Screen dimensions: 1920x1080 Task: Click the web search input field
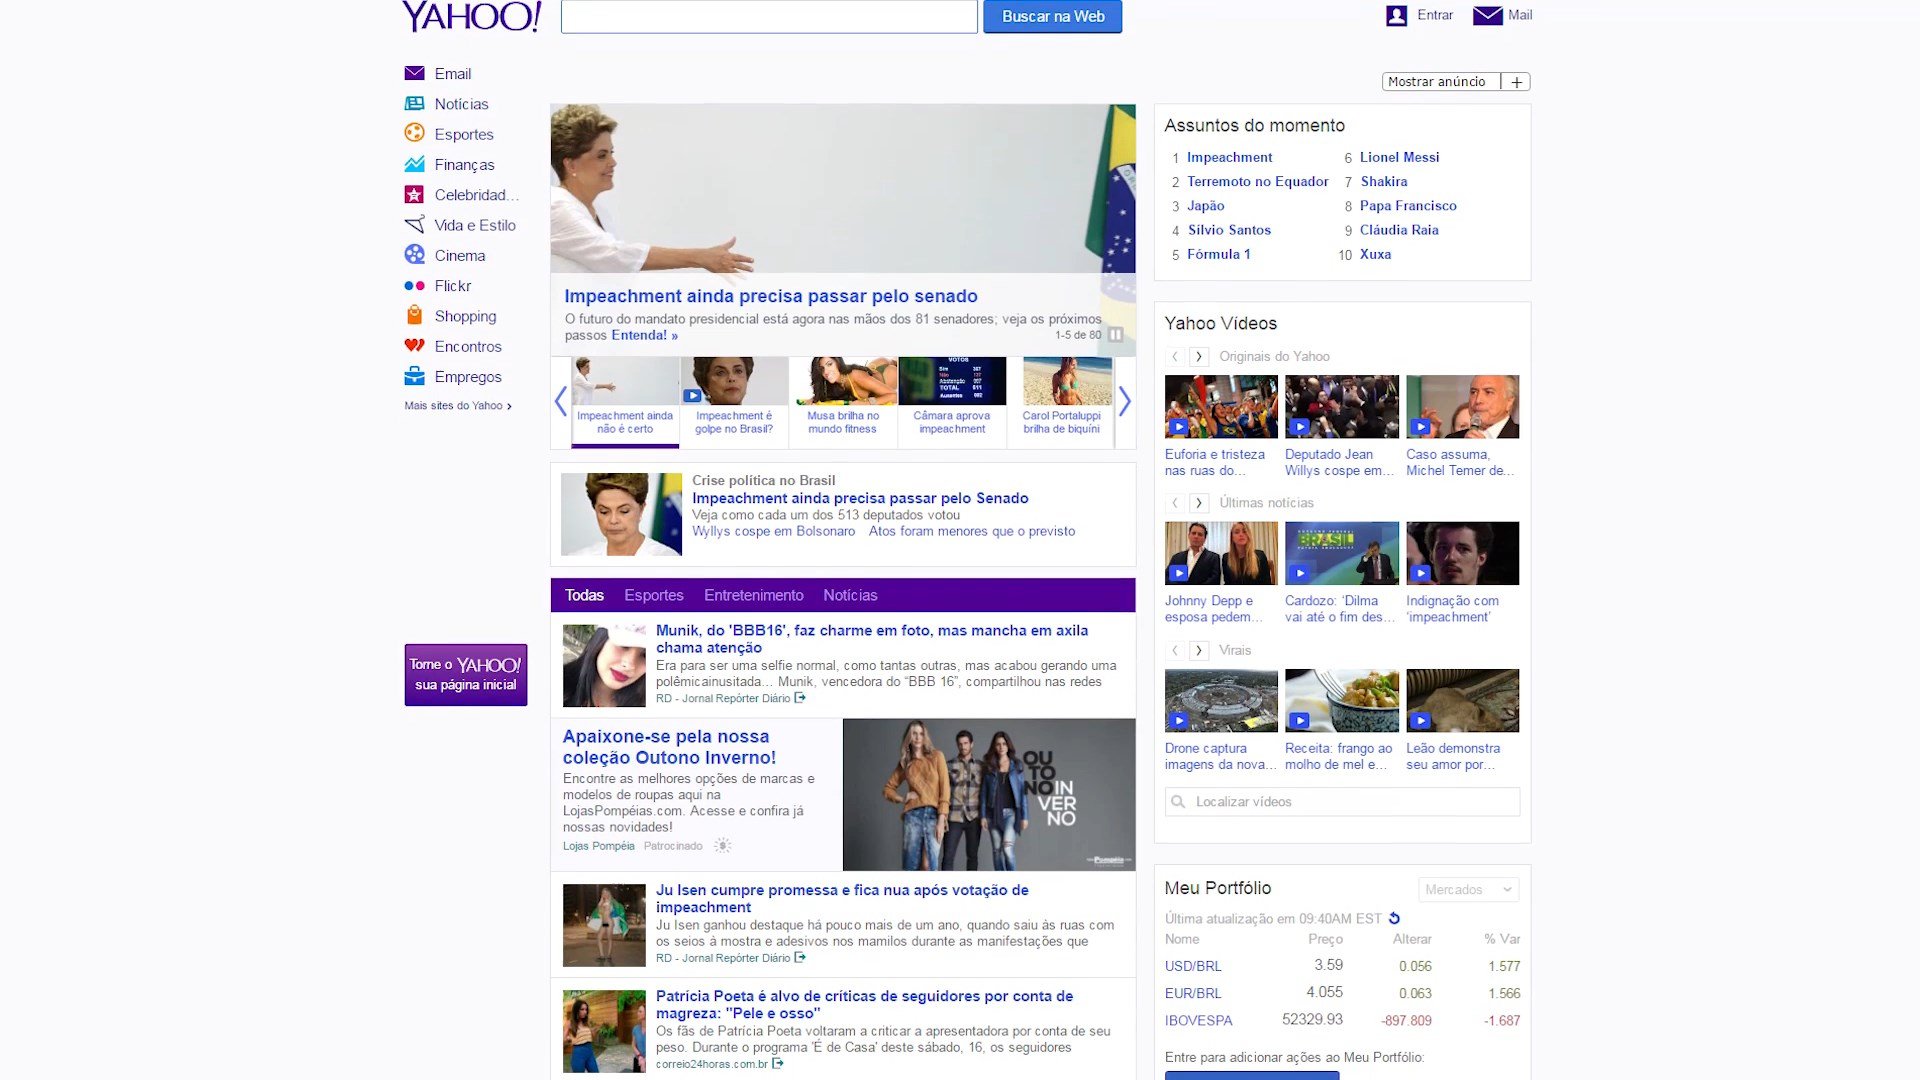tap(769, 16)
